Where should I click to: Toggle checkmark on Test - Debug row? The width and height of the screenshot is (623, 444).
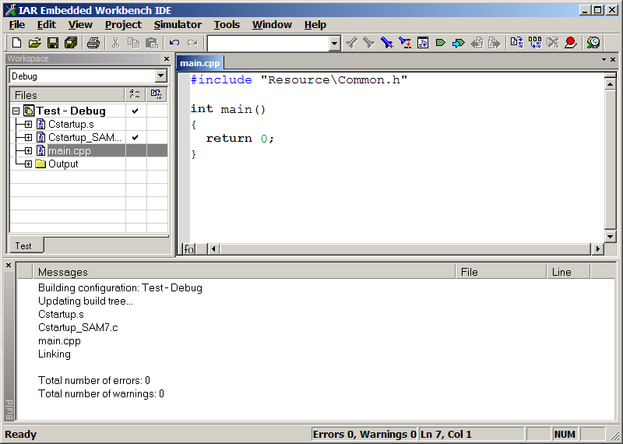tap(135, 111)
